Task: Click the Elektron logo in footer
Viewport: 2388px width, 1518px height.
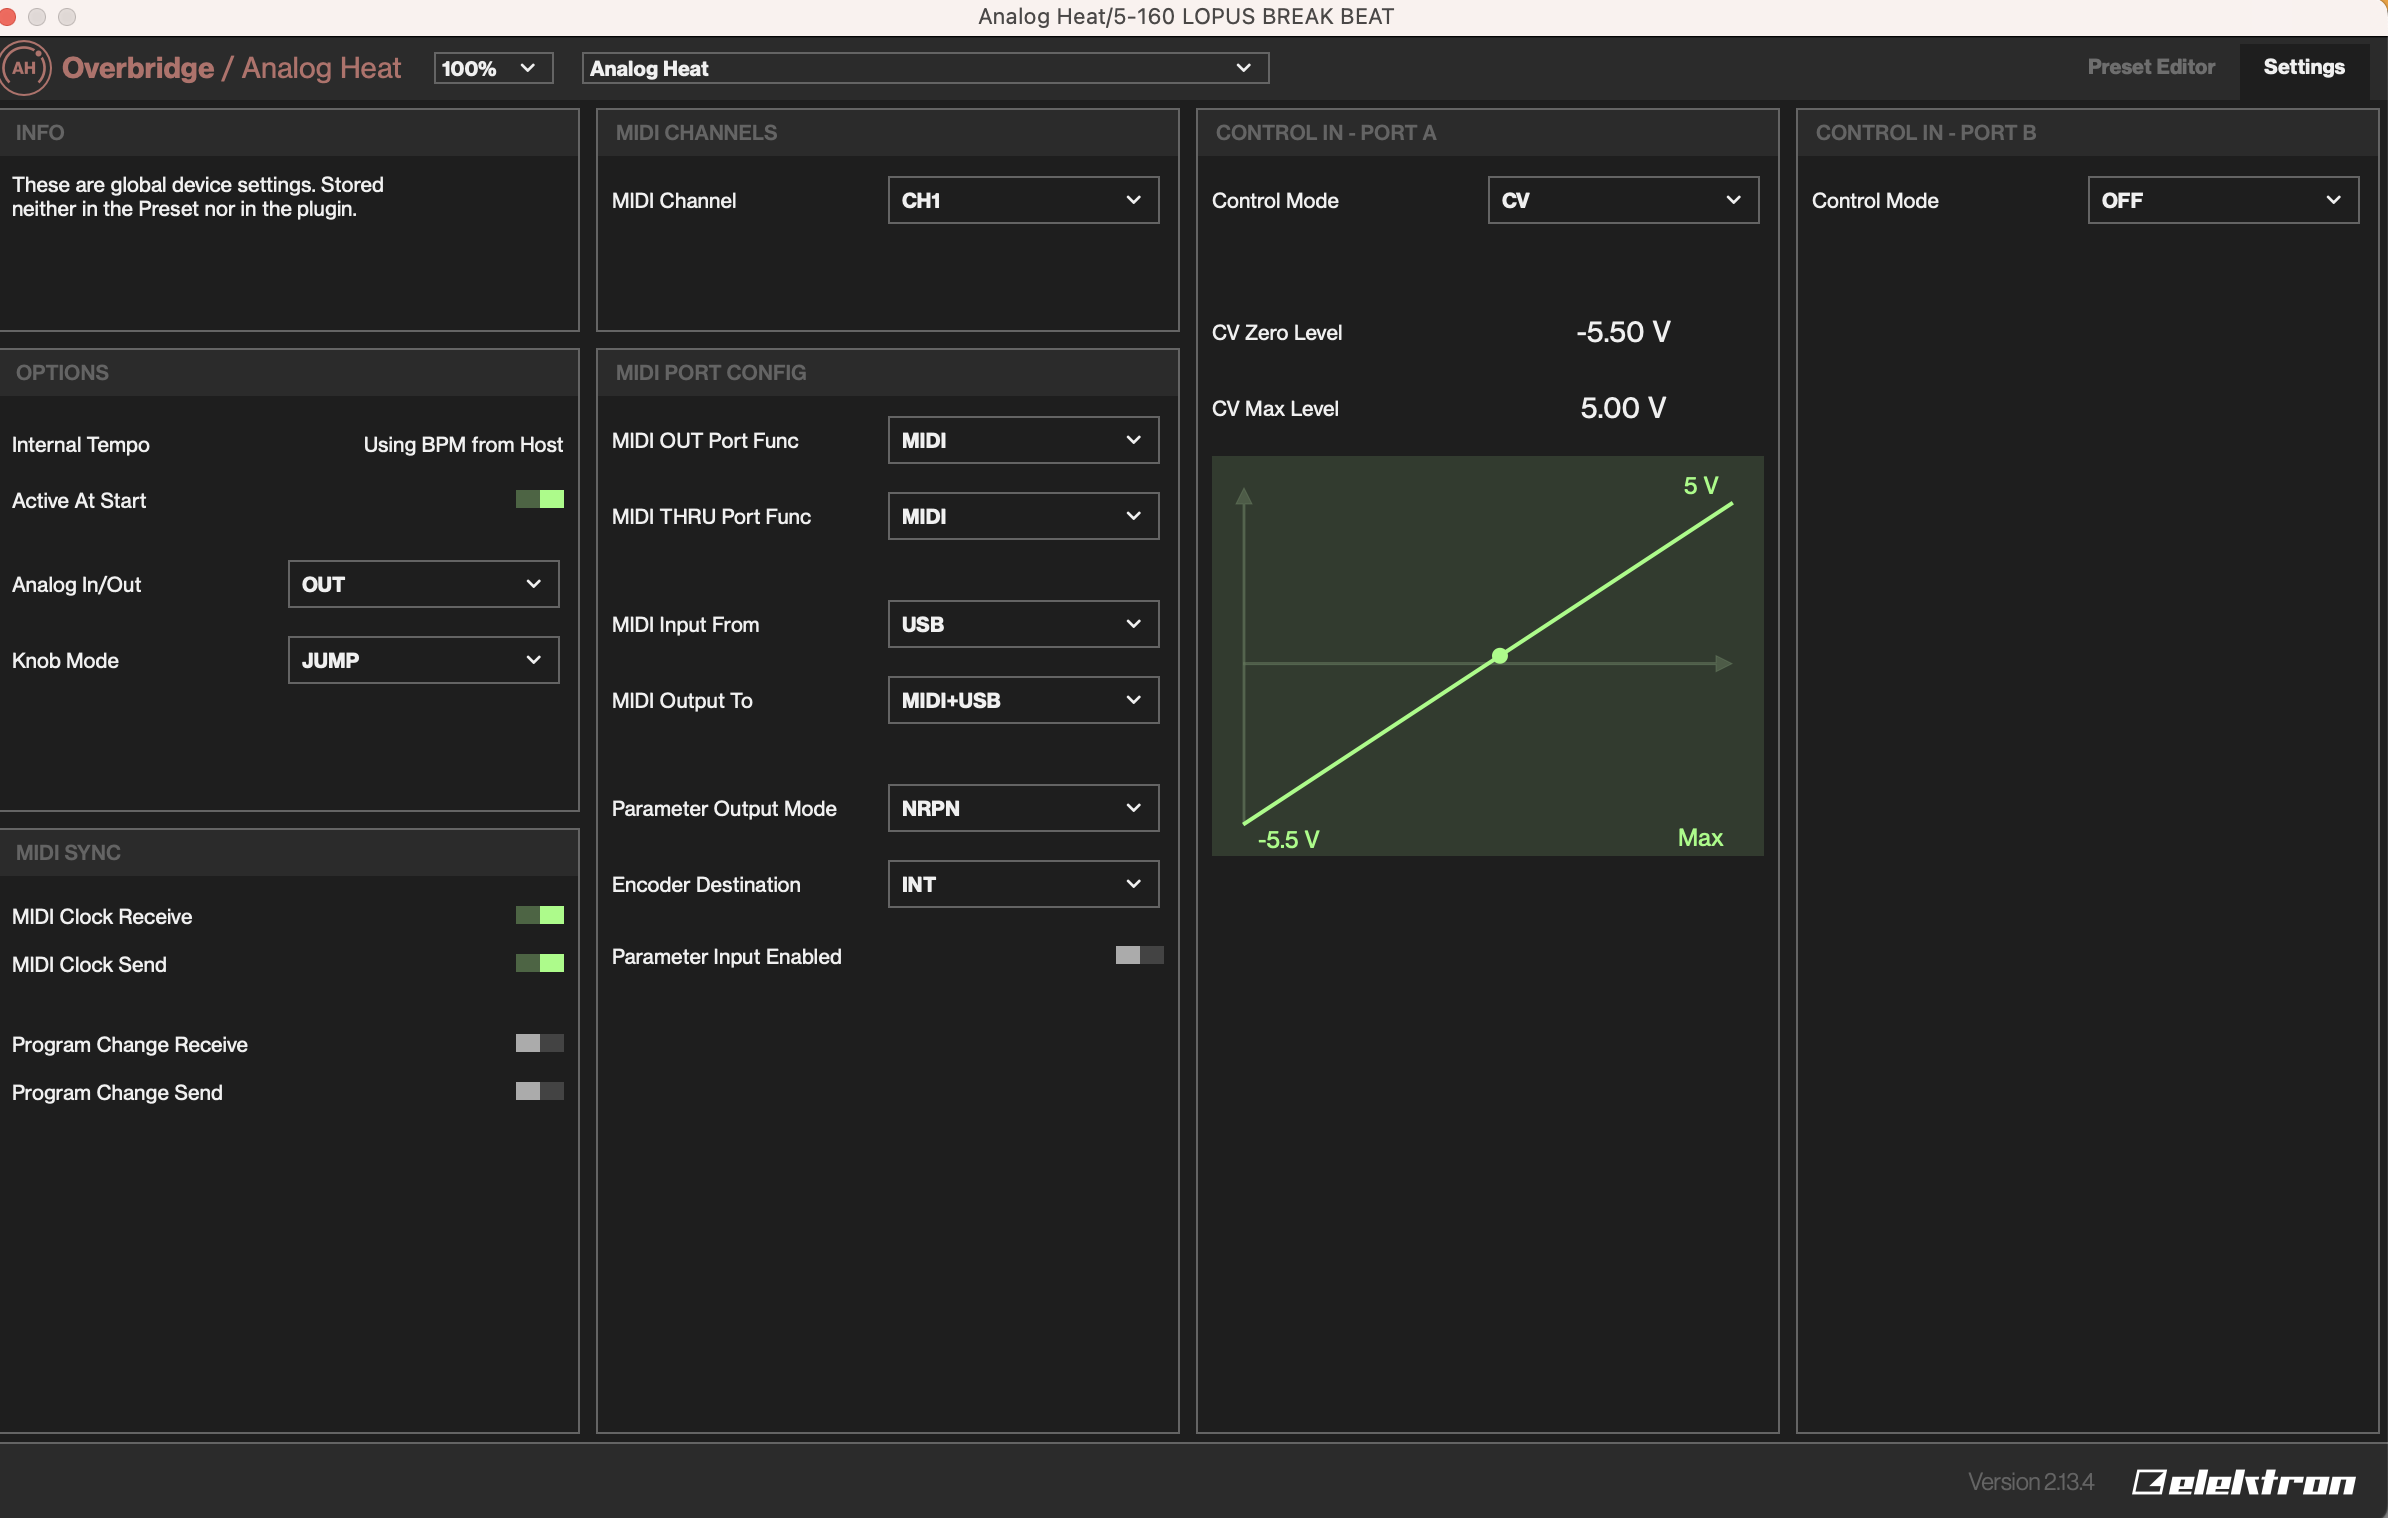Action: tap(2243, 1482)
